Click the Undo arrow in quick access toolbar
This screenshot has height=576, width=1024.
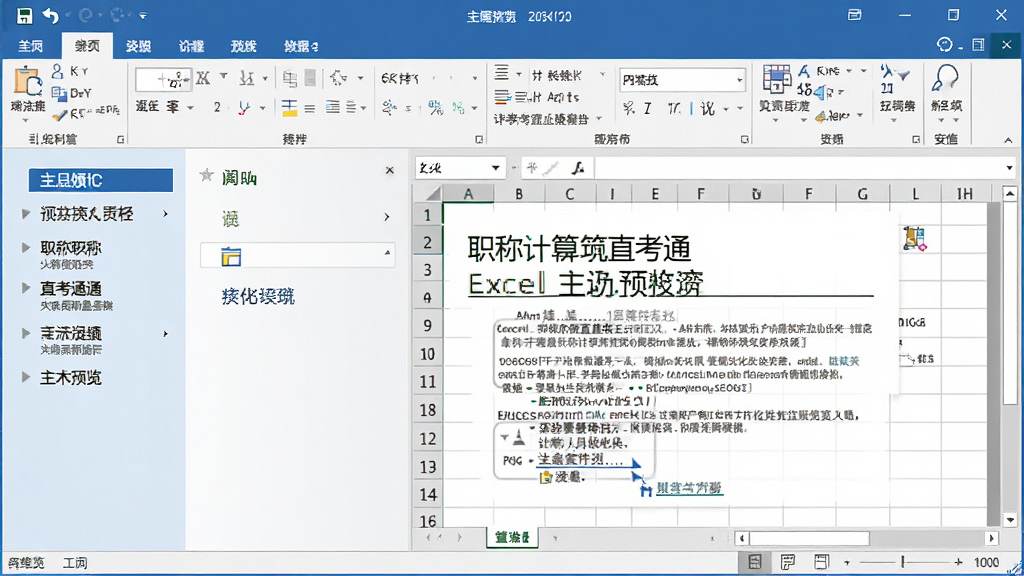50,15
